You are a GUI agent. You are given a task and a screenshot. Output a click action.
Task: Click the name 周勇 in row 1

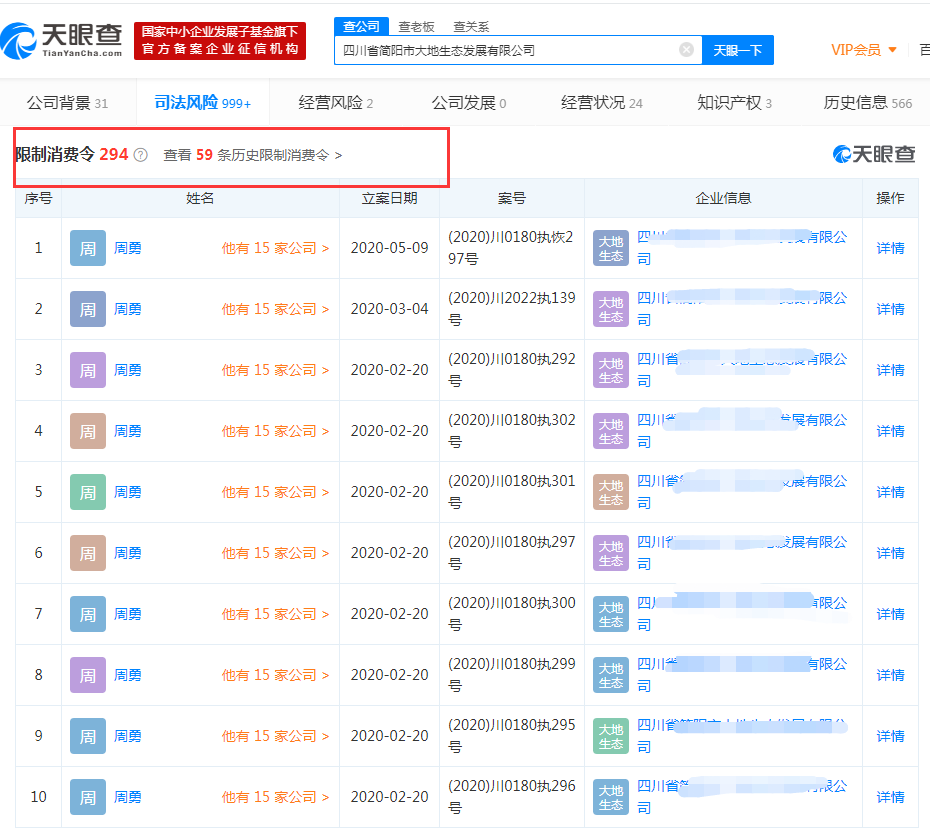coord(128,248)
